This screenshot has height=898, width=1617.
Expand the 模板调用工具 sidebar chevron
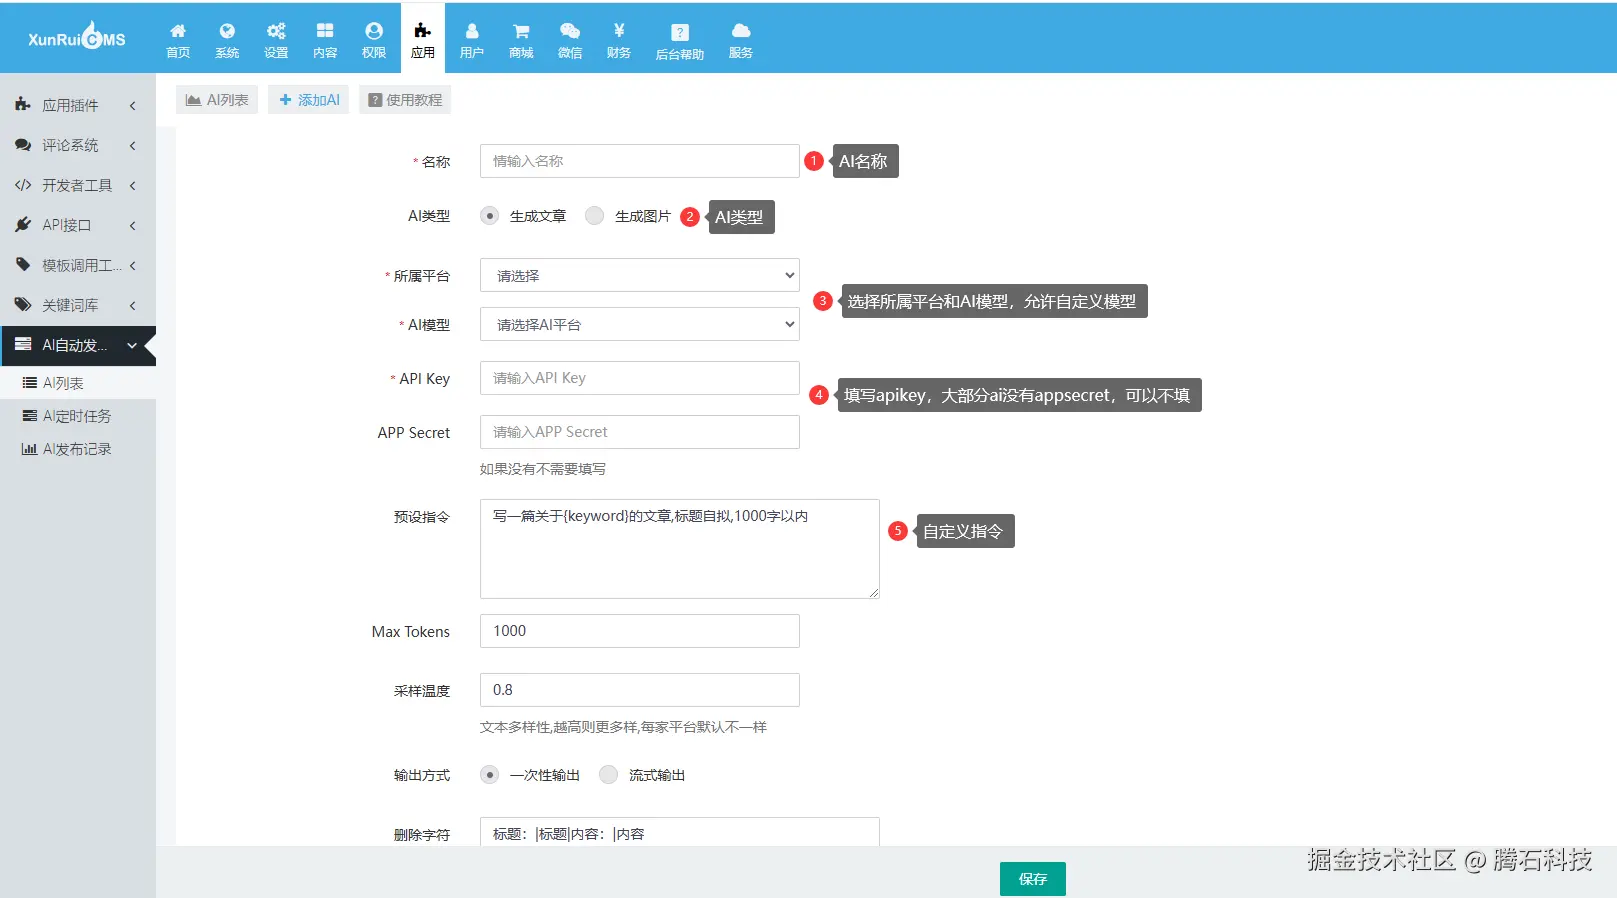pos(132,265)
